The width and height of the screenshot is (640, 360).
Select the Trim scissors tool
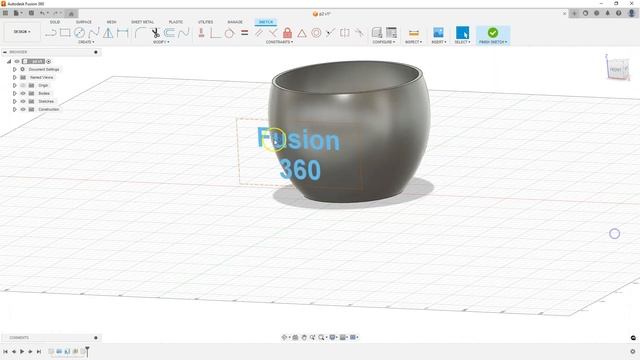[x=155, y=33]
